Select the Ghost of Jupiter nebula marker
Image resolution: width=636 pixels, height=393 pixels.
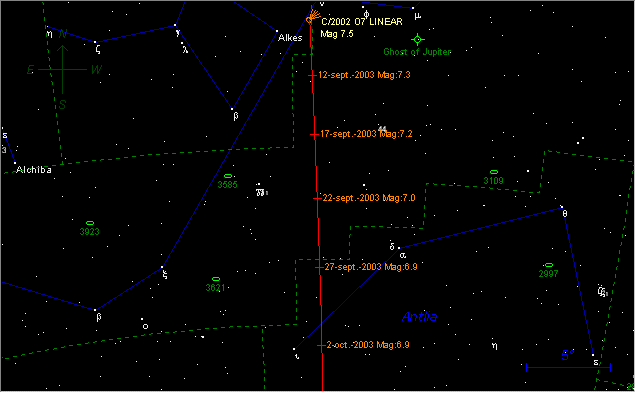click(x=417, y=39)
